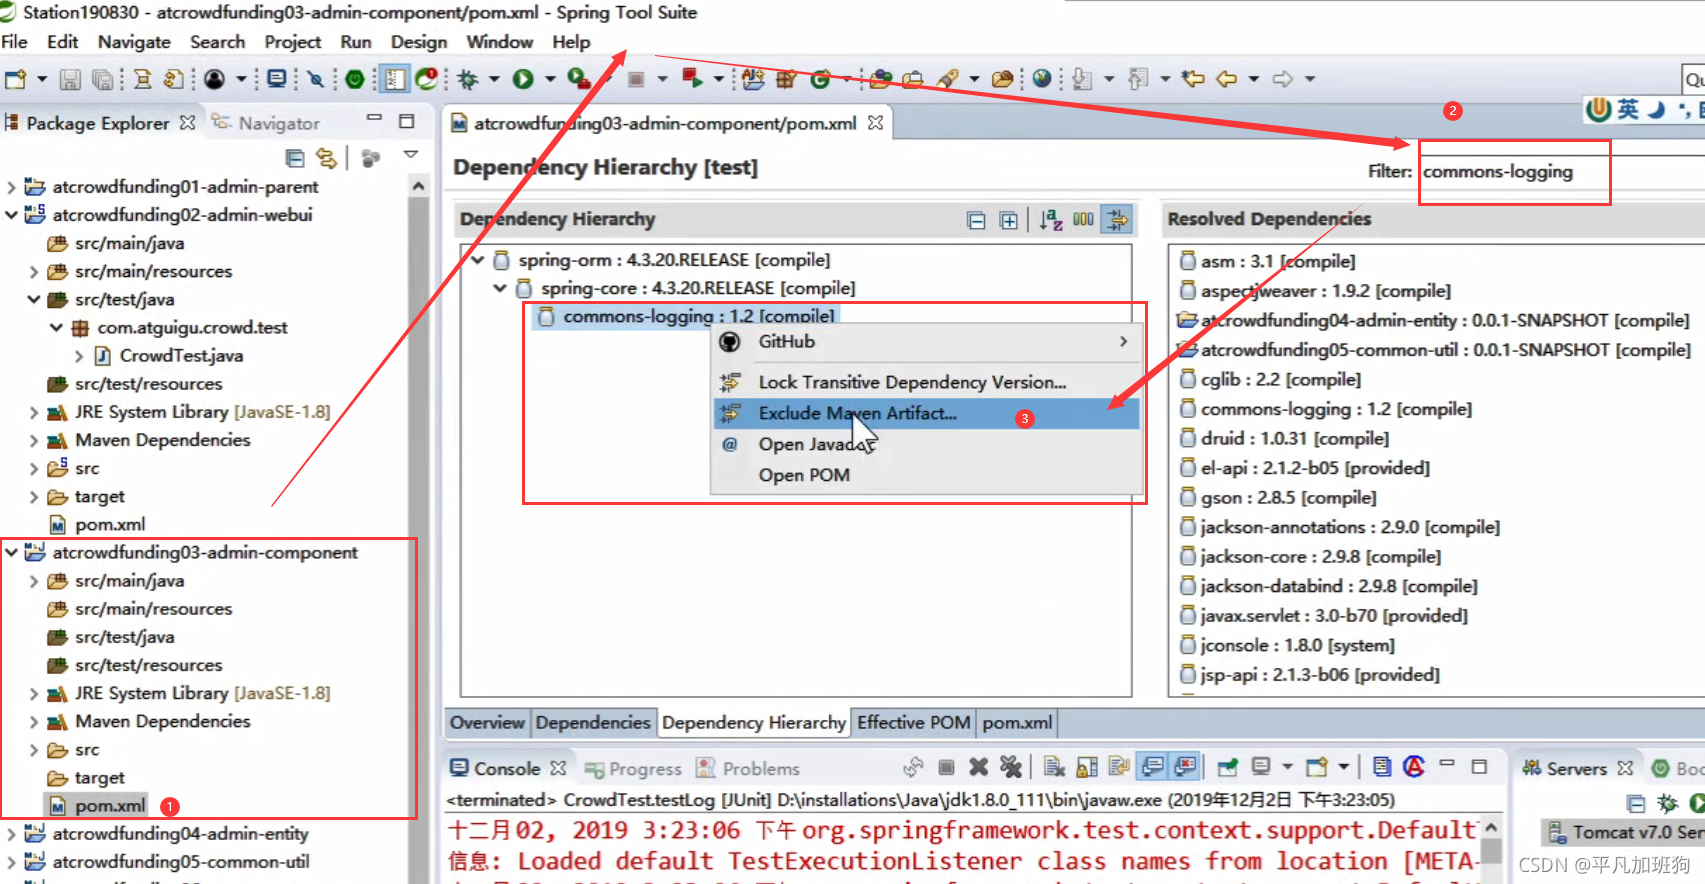The height and width of the screenshot is (884, 1705).
Task: Expand CrowdTest.java node
Action: pos(78,355)
